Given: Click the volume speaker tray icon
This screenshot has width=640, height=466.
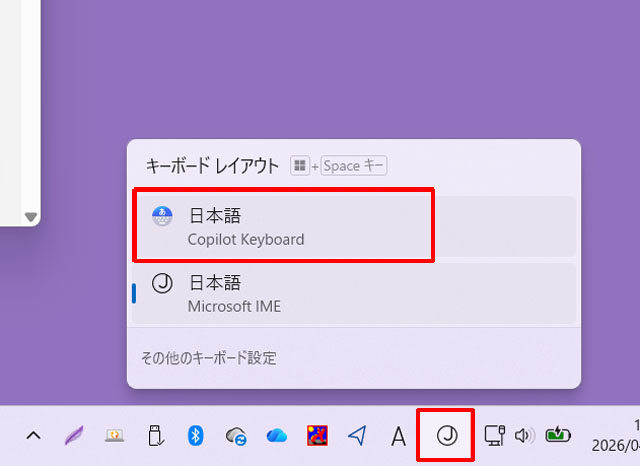Looking at the screenshot, I should (x=524, y=435).
